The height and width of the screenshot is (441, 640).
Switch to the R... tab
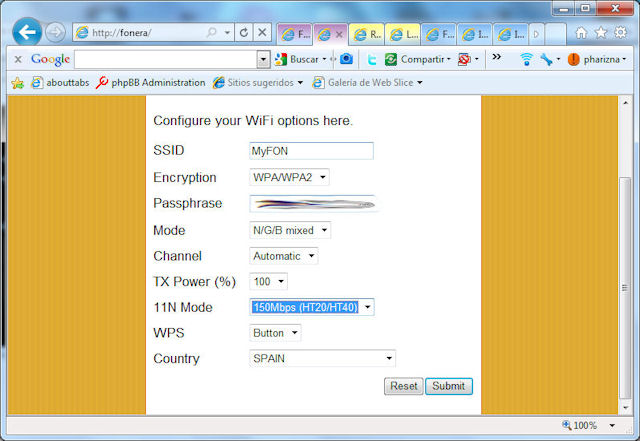pos(367,34)
